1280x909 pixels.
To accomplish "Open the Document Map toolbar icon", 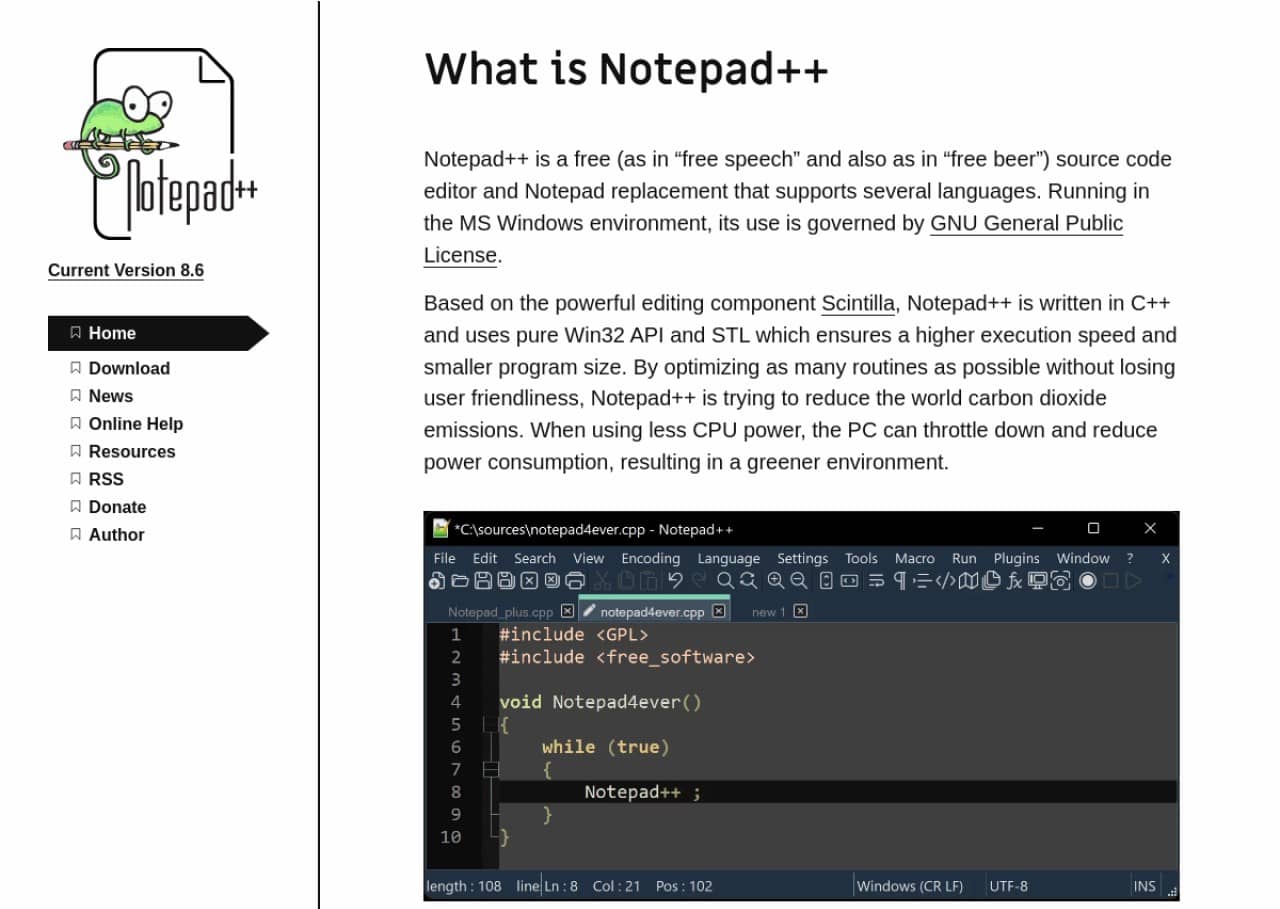I will [968, 580].
